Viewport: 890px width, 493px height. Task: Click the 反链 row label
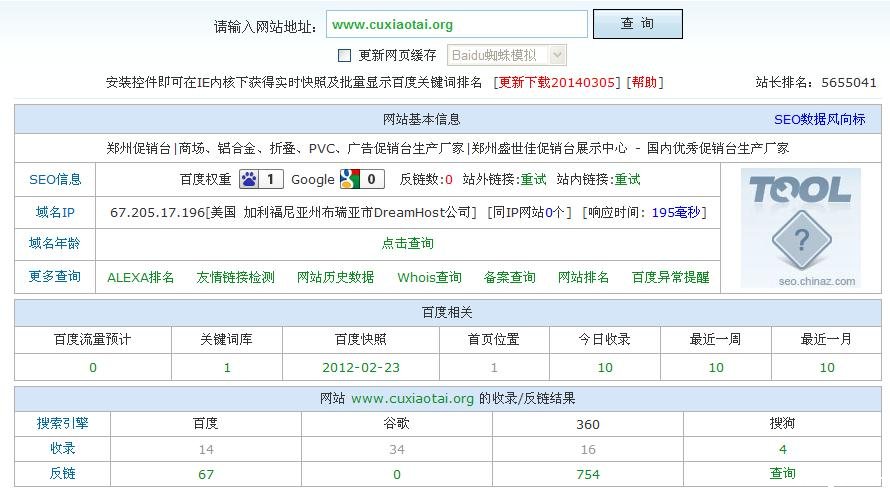click(62, 473)
